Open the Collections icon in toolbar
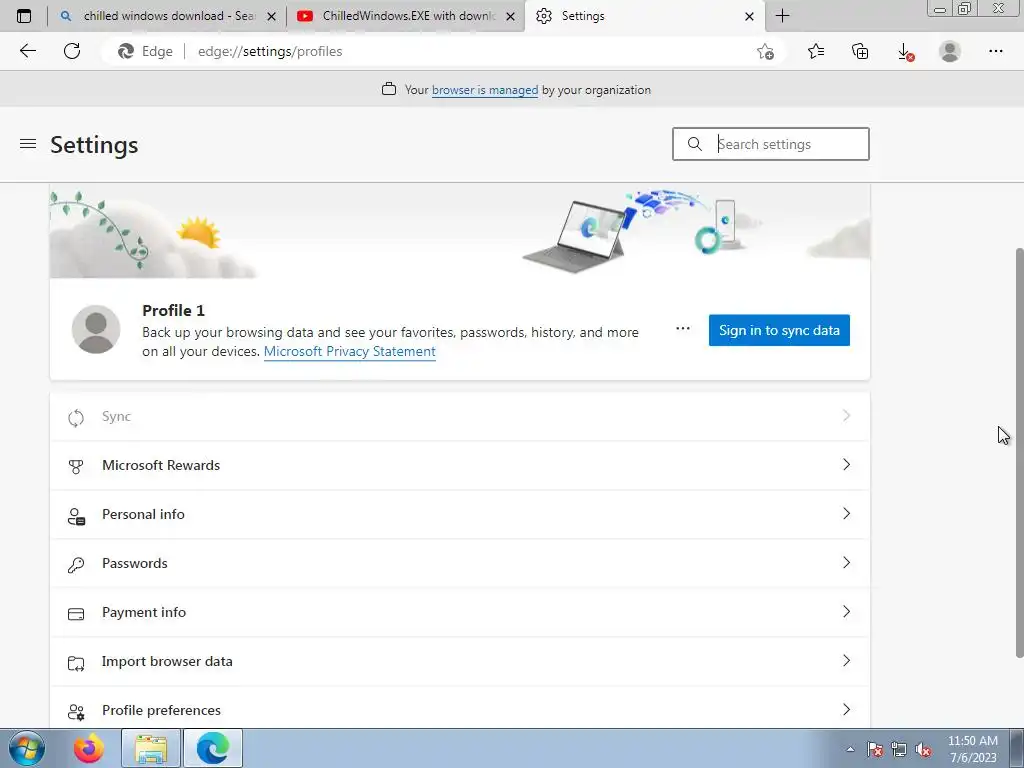 (x=860, y=51)
